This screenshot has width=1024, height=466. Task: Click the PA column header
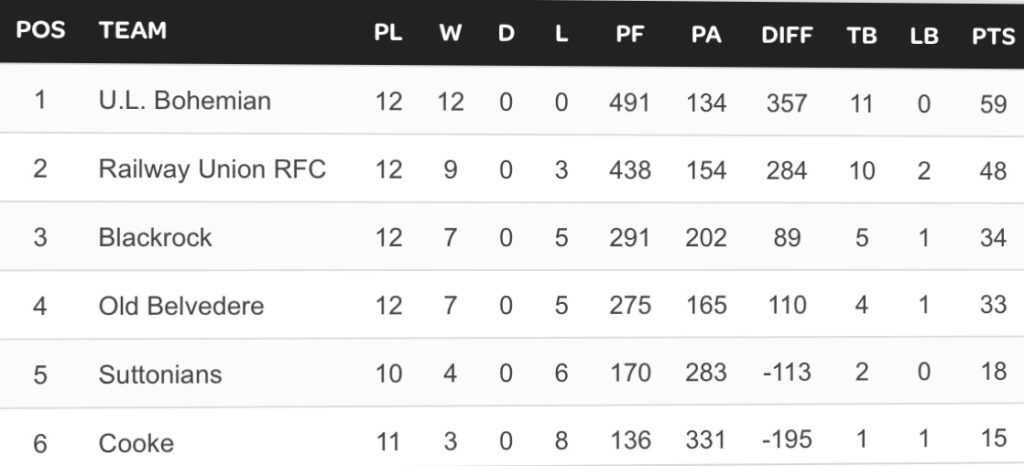tap(706, 33)
